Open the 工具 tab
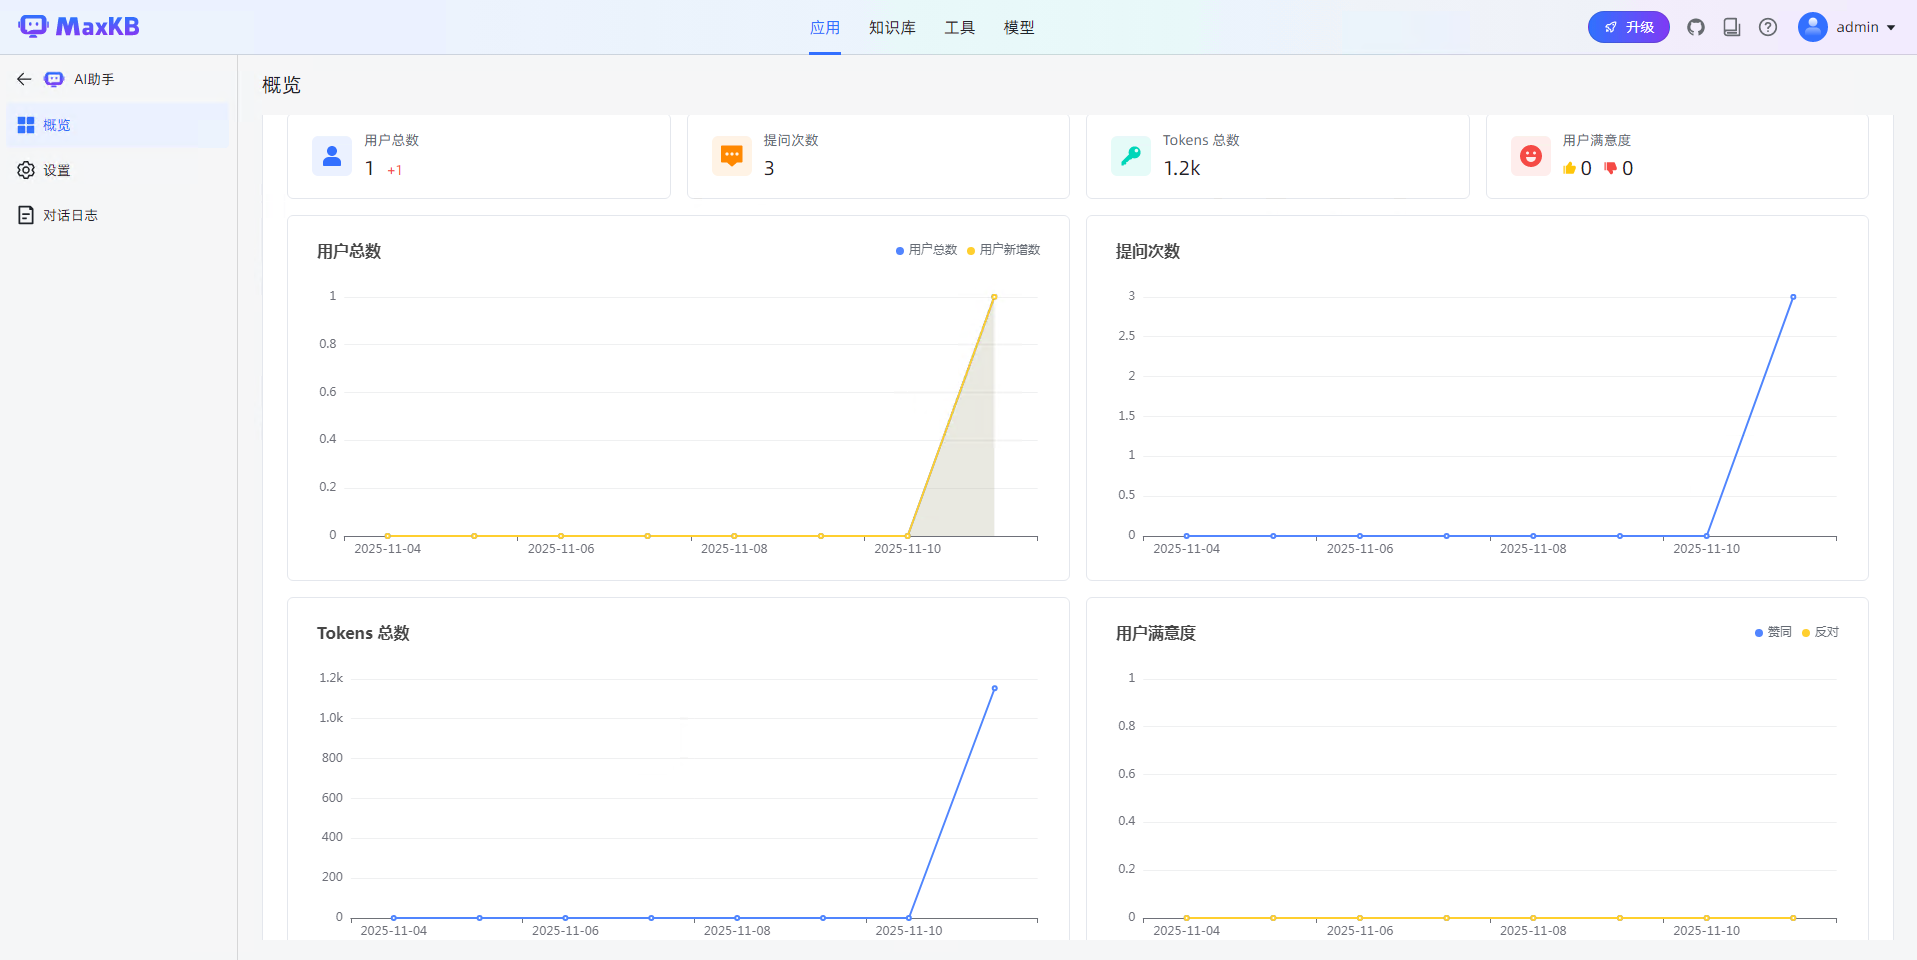 click(959, 28)
